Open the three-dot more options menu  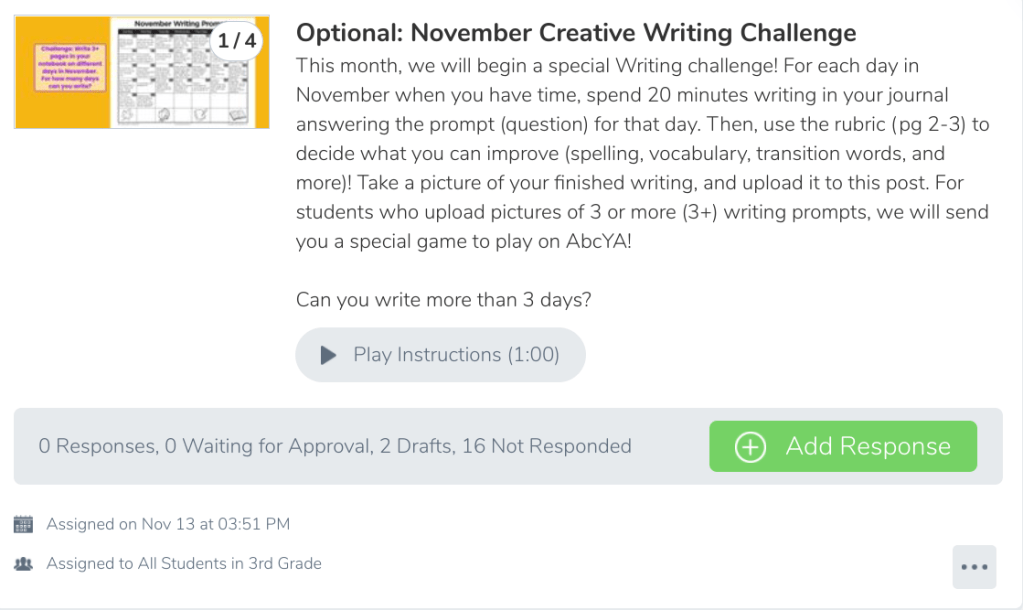click(x=973, y=567)
